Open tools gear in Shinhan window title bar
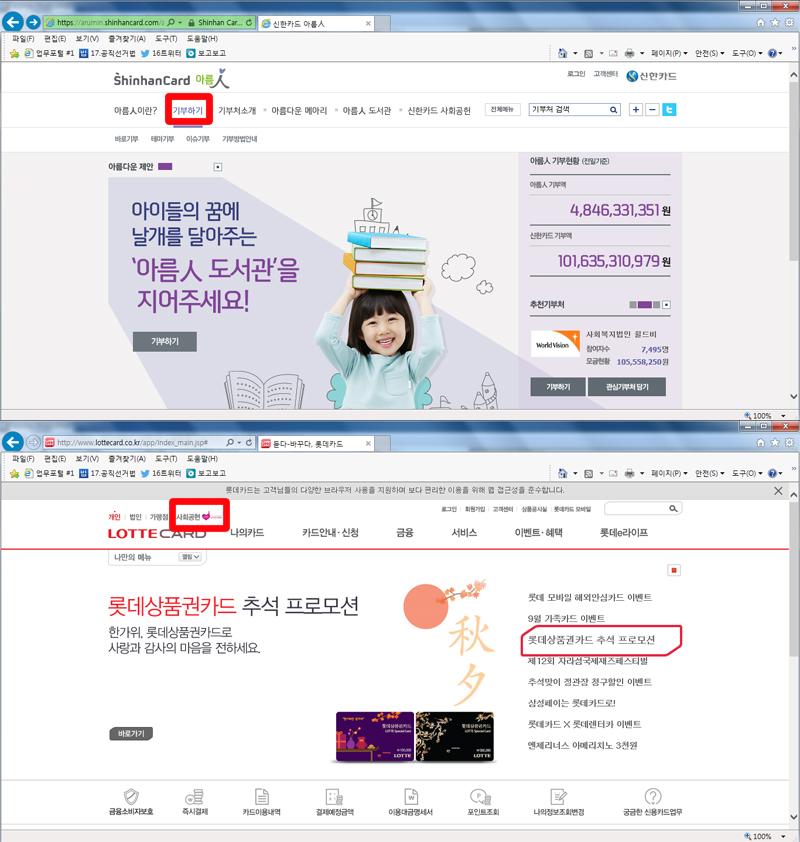 pyautogui.click(x=789, y=23)
